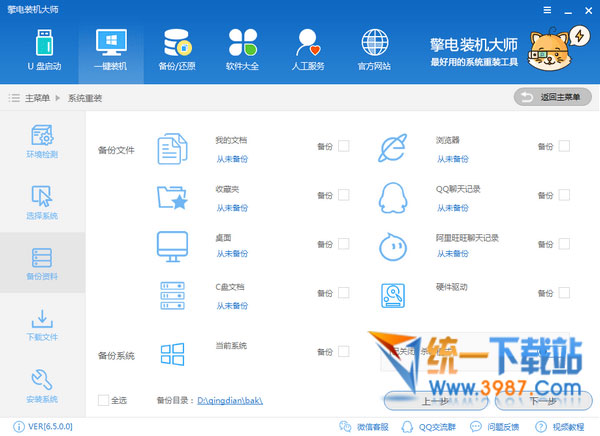Open backup directory D:\qingdian\bak\ link
Screen dimensions: 600x436
(x=230, y=400)
